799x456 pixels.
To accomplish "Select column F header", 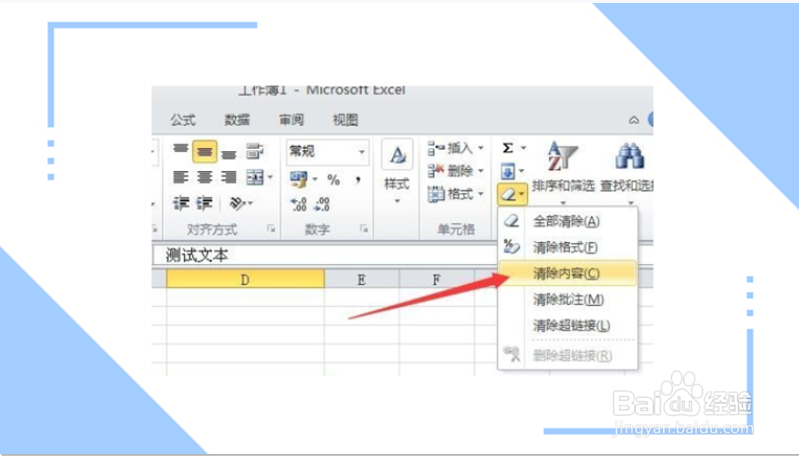I will [x=437, y=280].
